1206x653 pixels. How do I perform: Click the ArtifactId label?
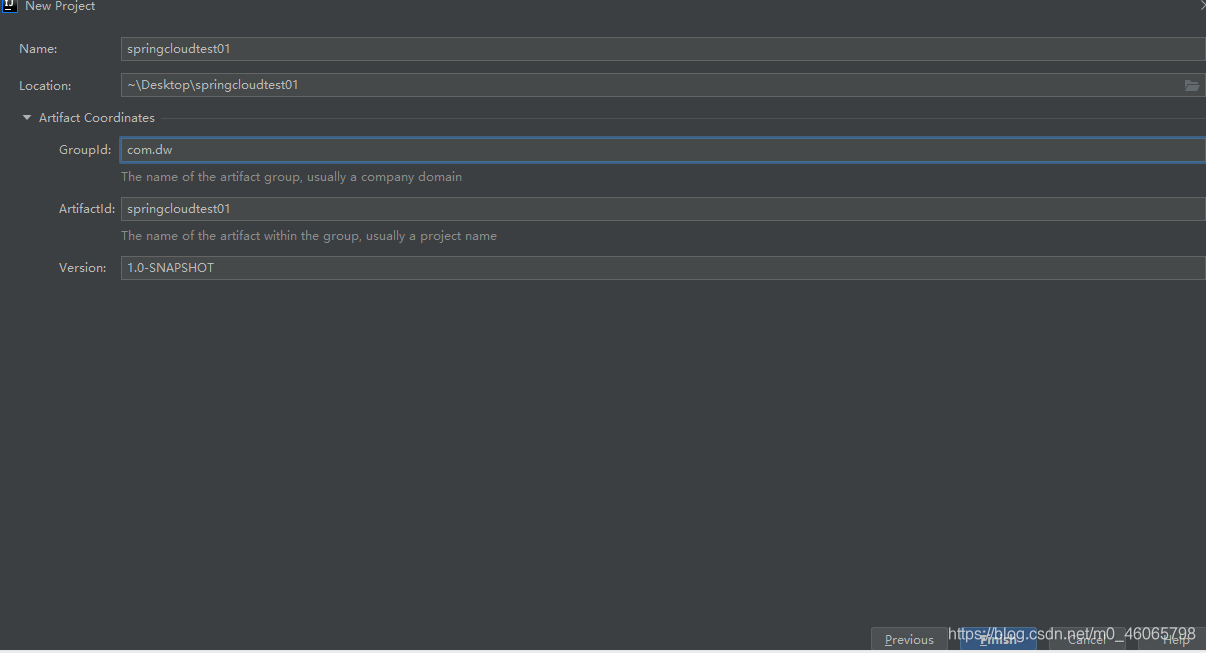[x=87, y=209]
